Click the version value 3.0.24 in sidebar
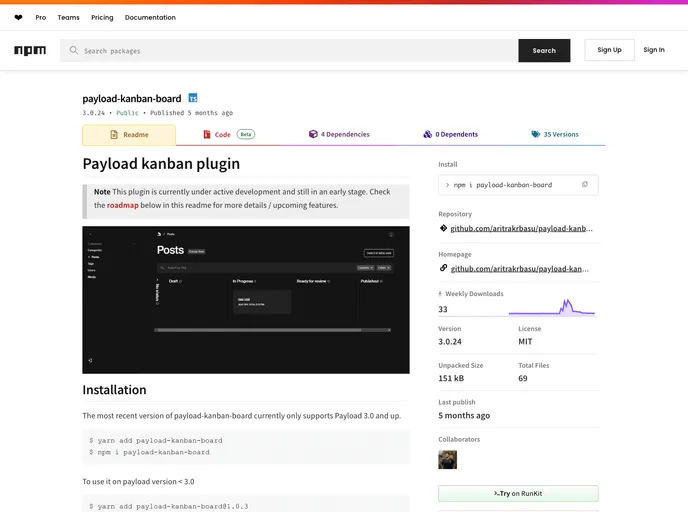 click(x=450, y=341)
